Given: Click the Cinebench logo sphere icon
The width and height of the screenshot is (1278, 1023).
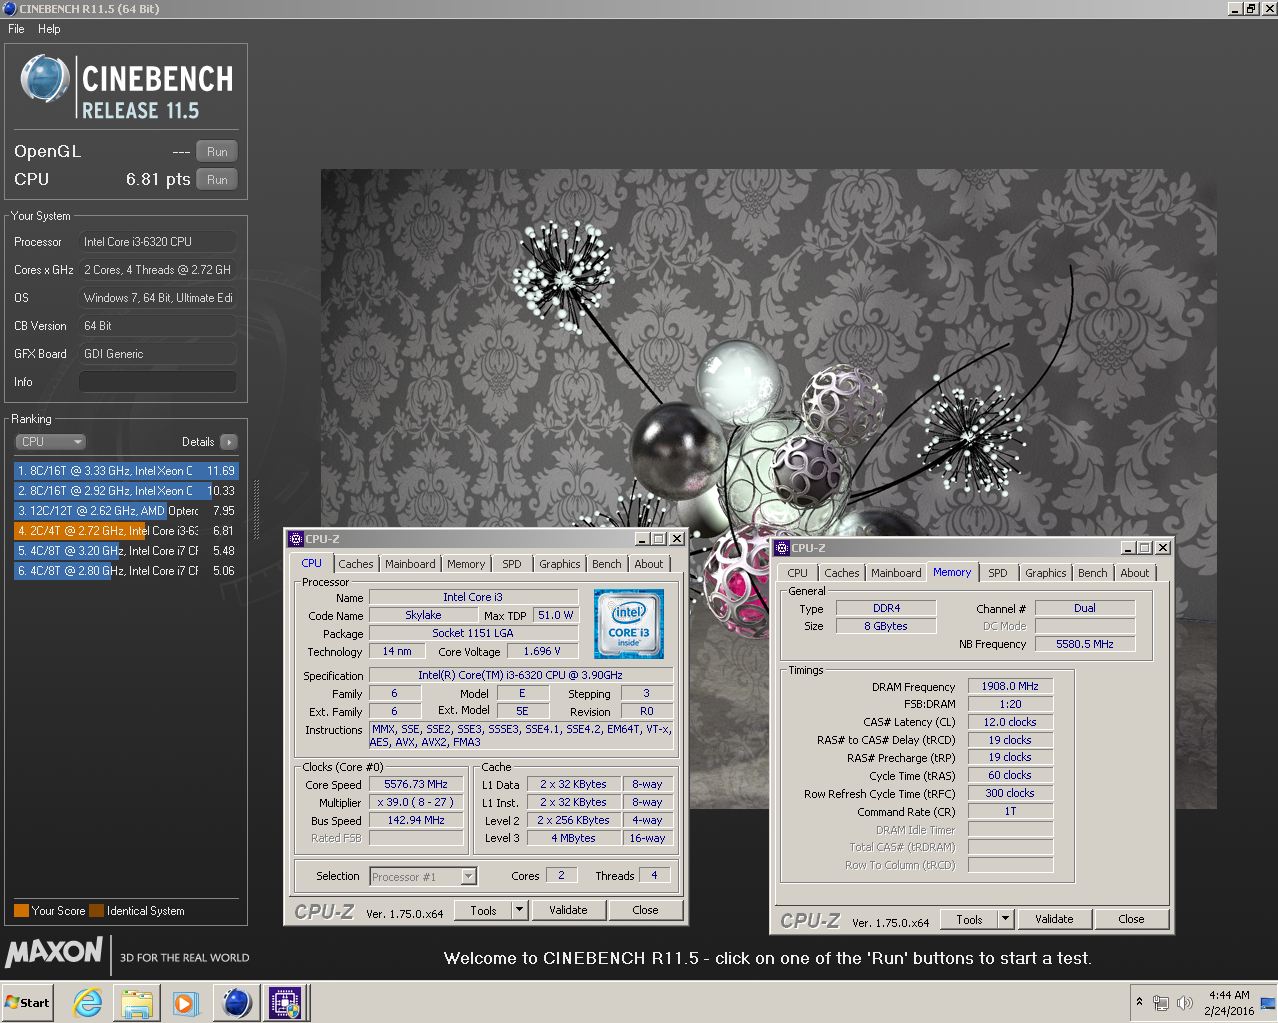Looking at the screenshot, I should (45, 79).
